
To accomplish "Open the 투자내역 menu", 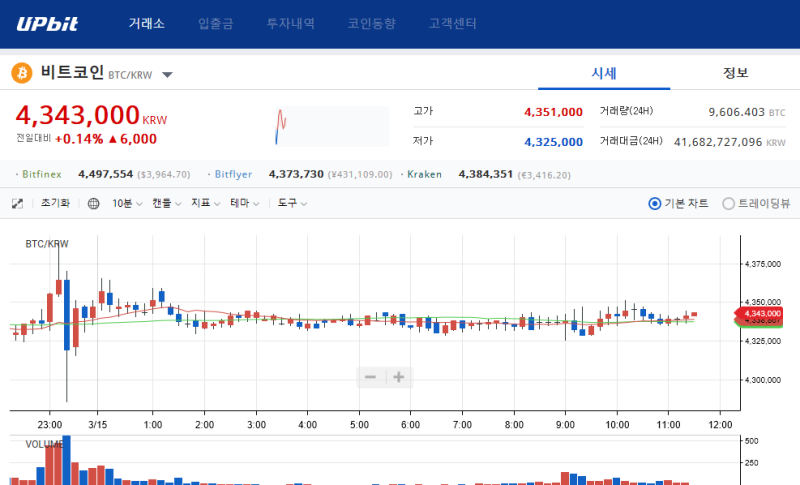I will (290, 23).
